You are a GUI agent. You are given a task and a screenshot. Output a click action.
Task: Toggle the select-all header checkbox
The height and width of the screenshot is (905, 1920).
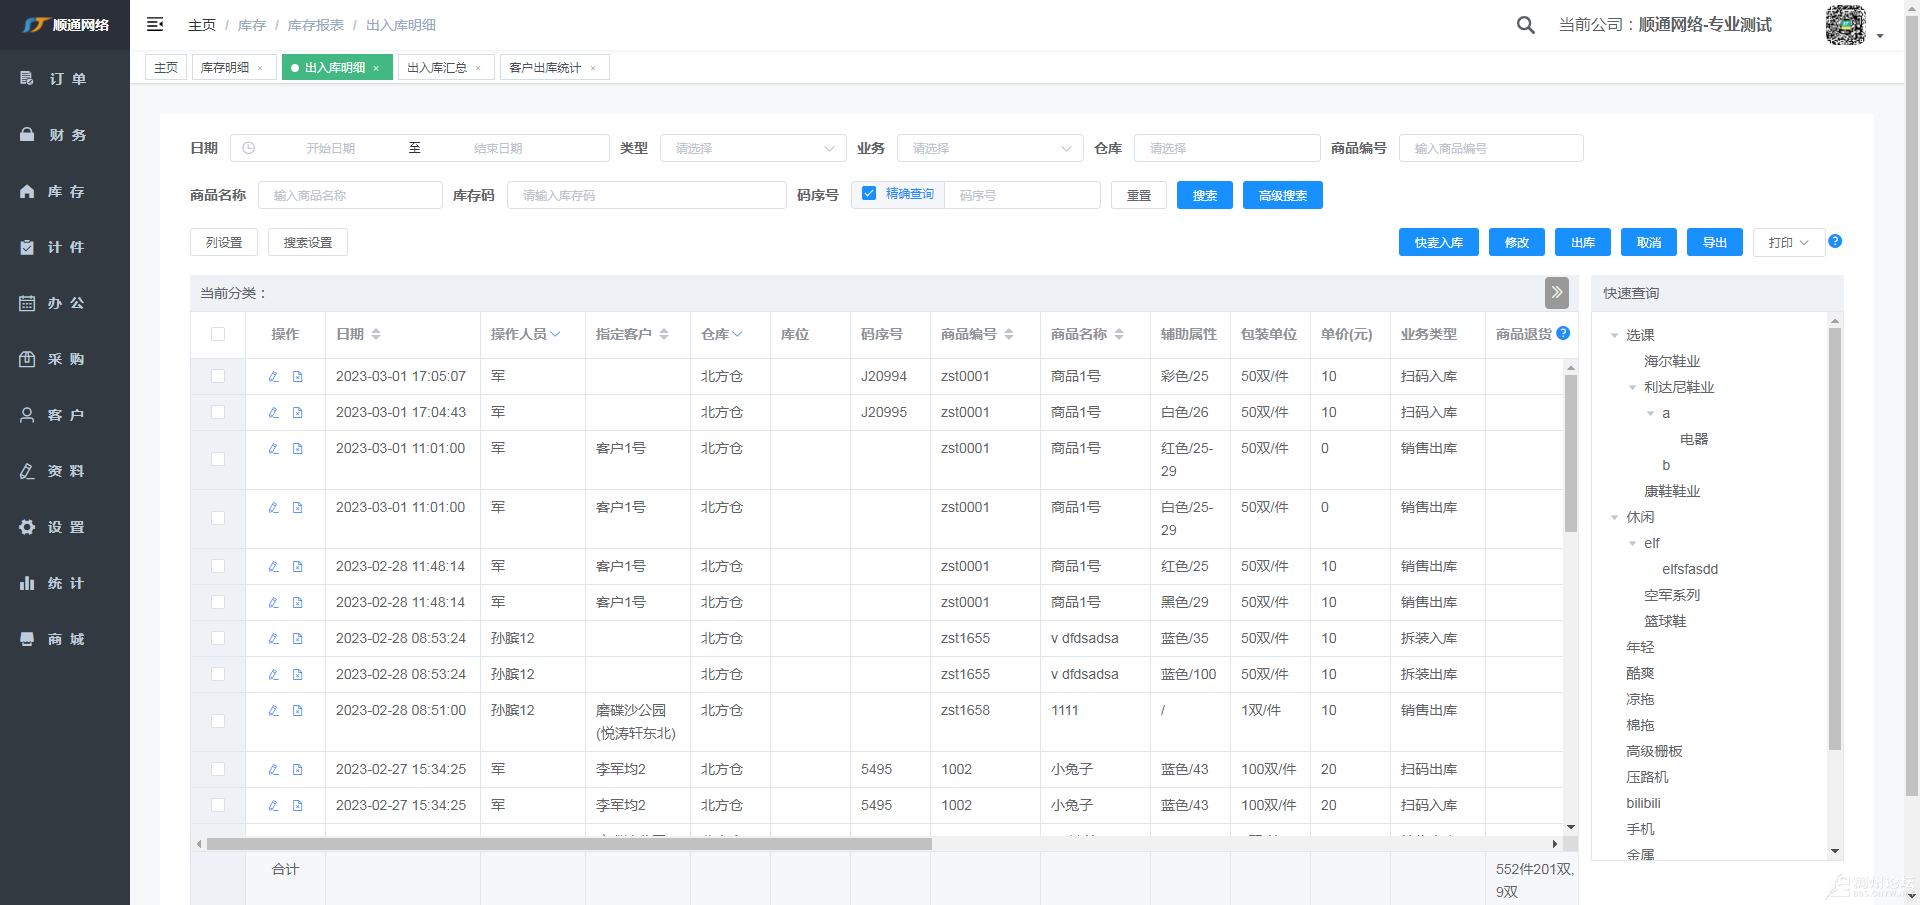pos(218,334)
